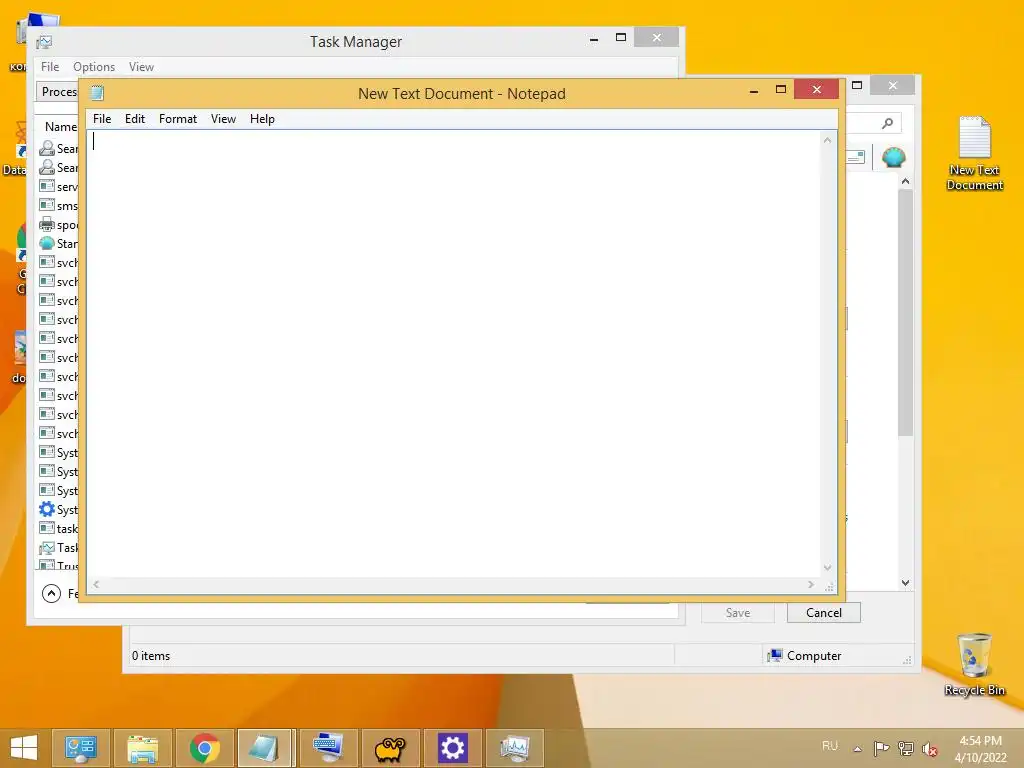Click the muted volume tray icon

[929, 748]
